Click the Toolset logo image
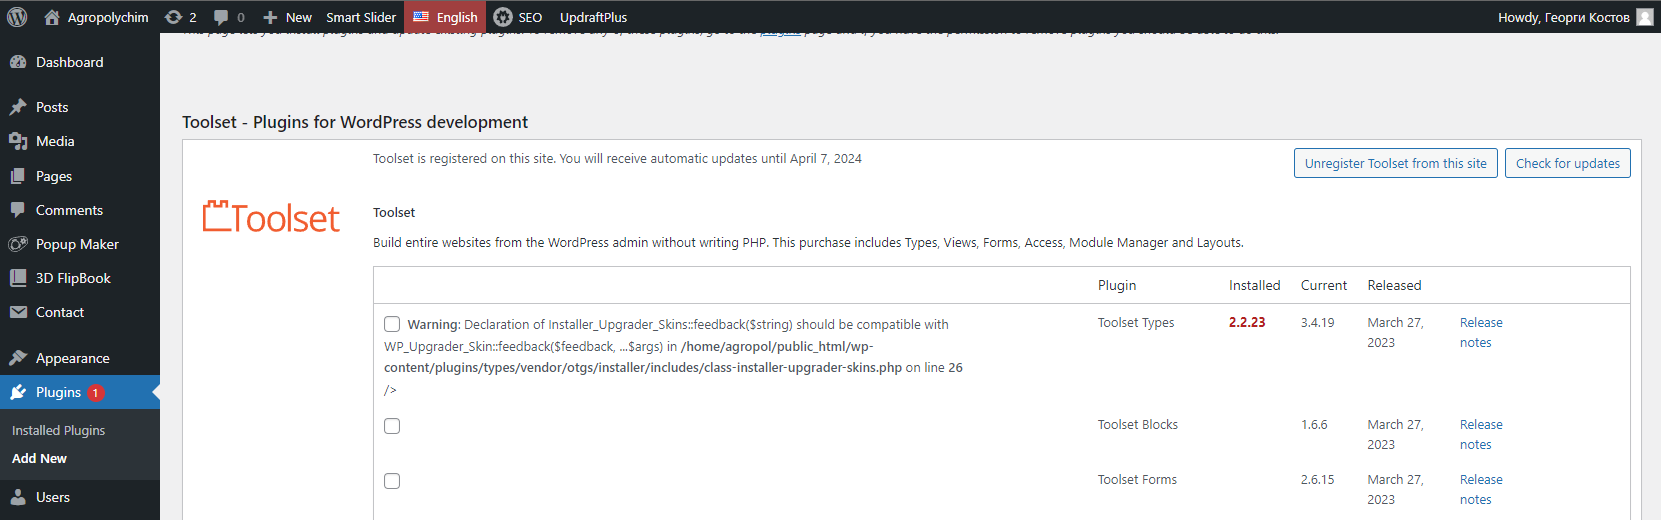 271,217
